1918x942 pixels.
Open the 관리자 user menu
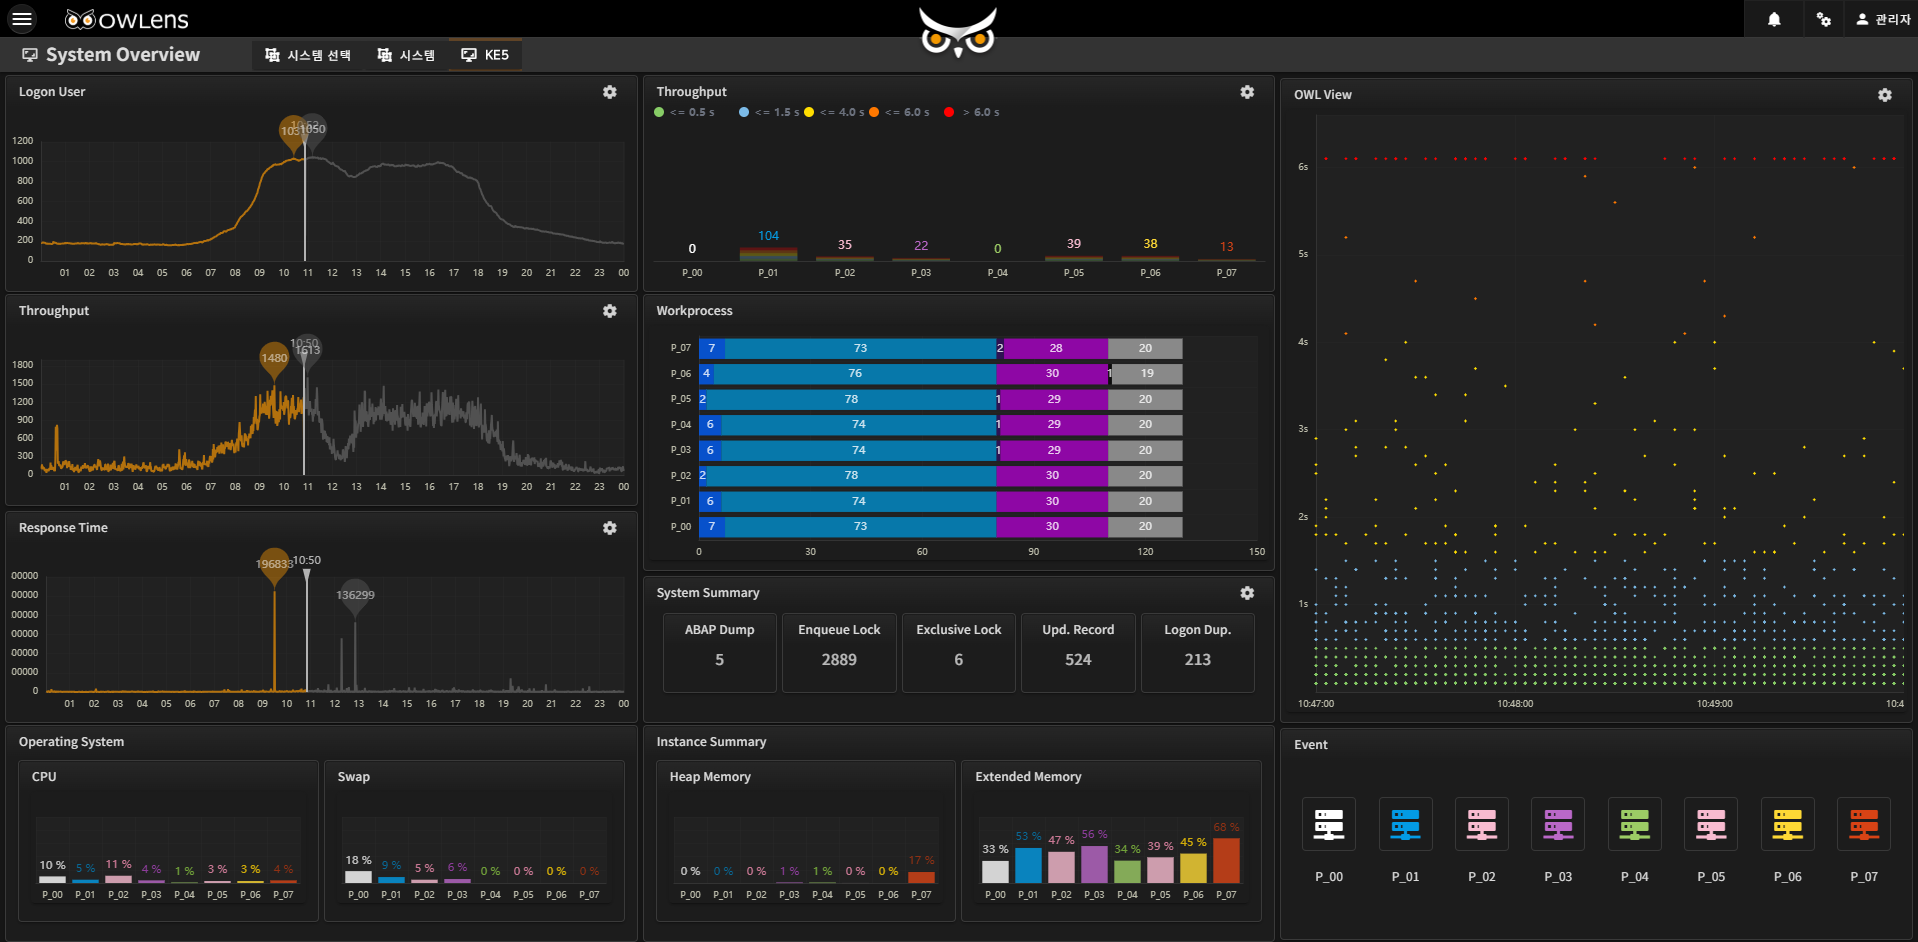(1883, 19)
